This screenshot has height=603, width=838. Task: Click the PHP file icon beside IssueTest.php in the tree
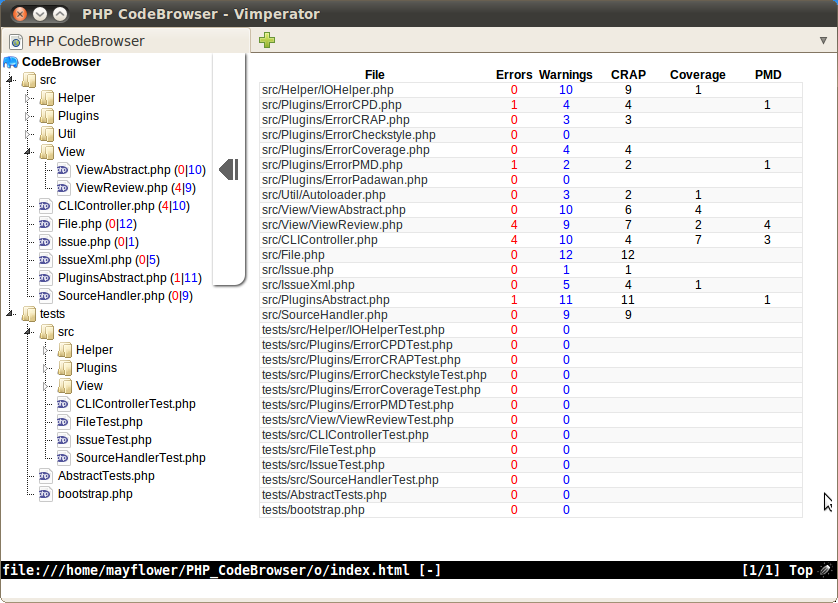[63, 440]
